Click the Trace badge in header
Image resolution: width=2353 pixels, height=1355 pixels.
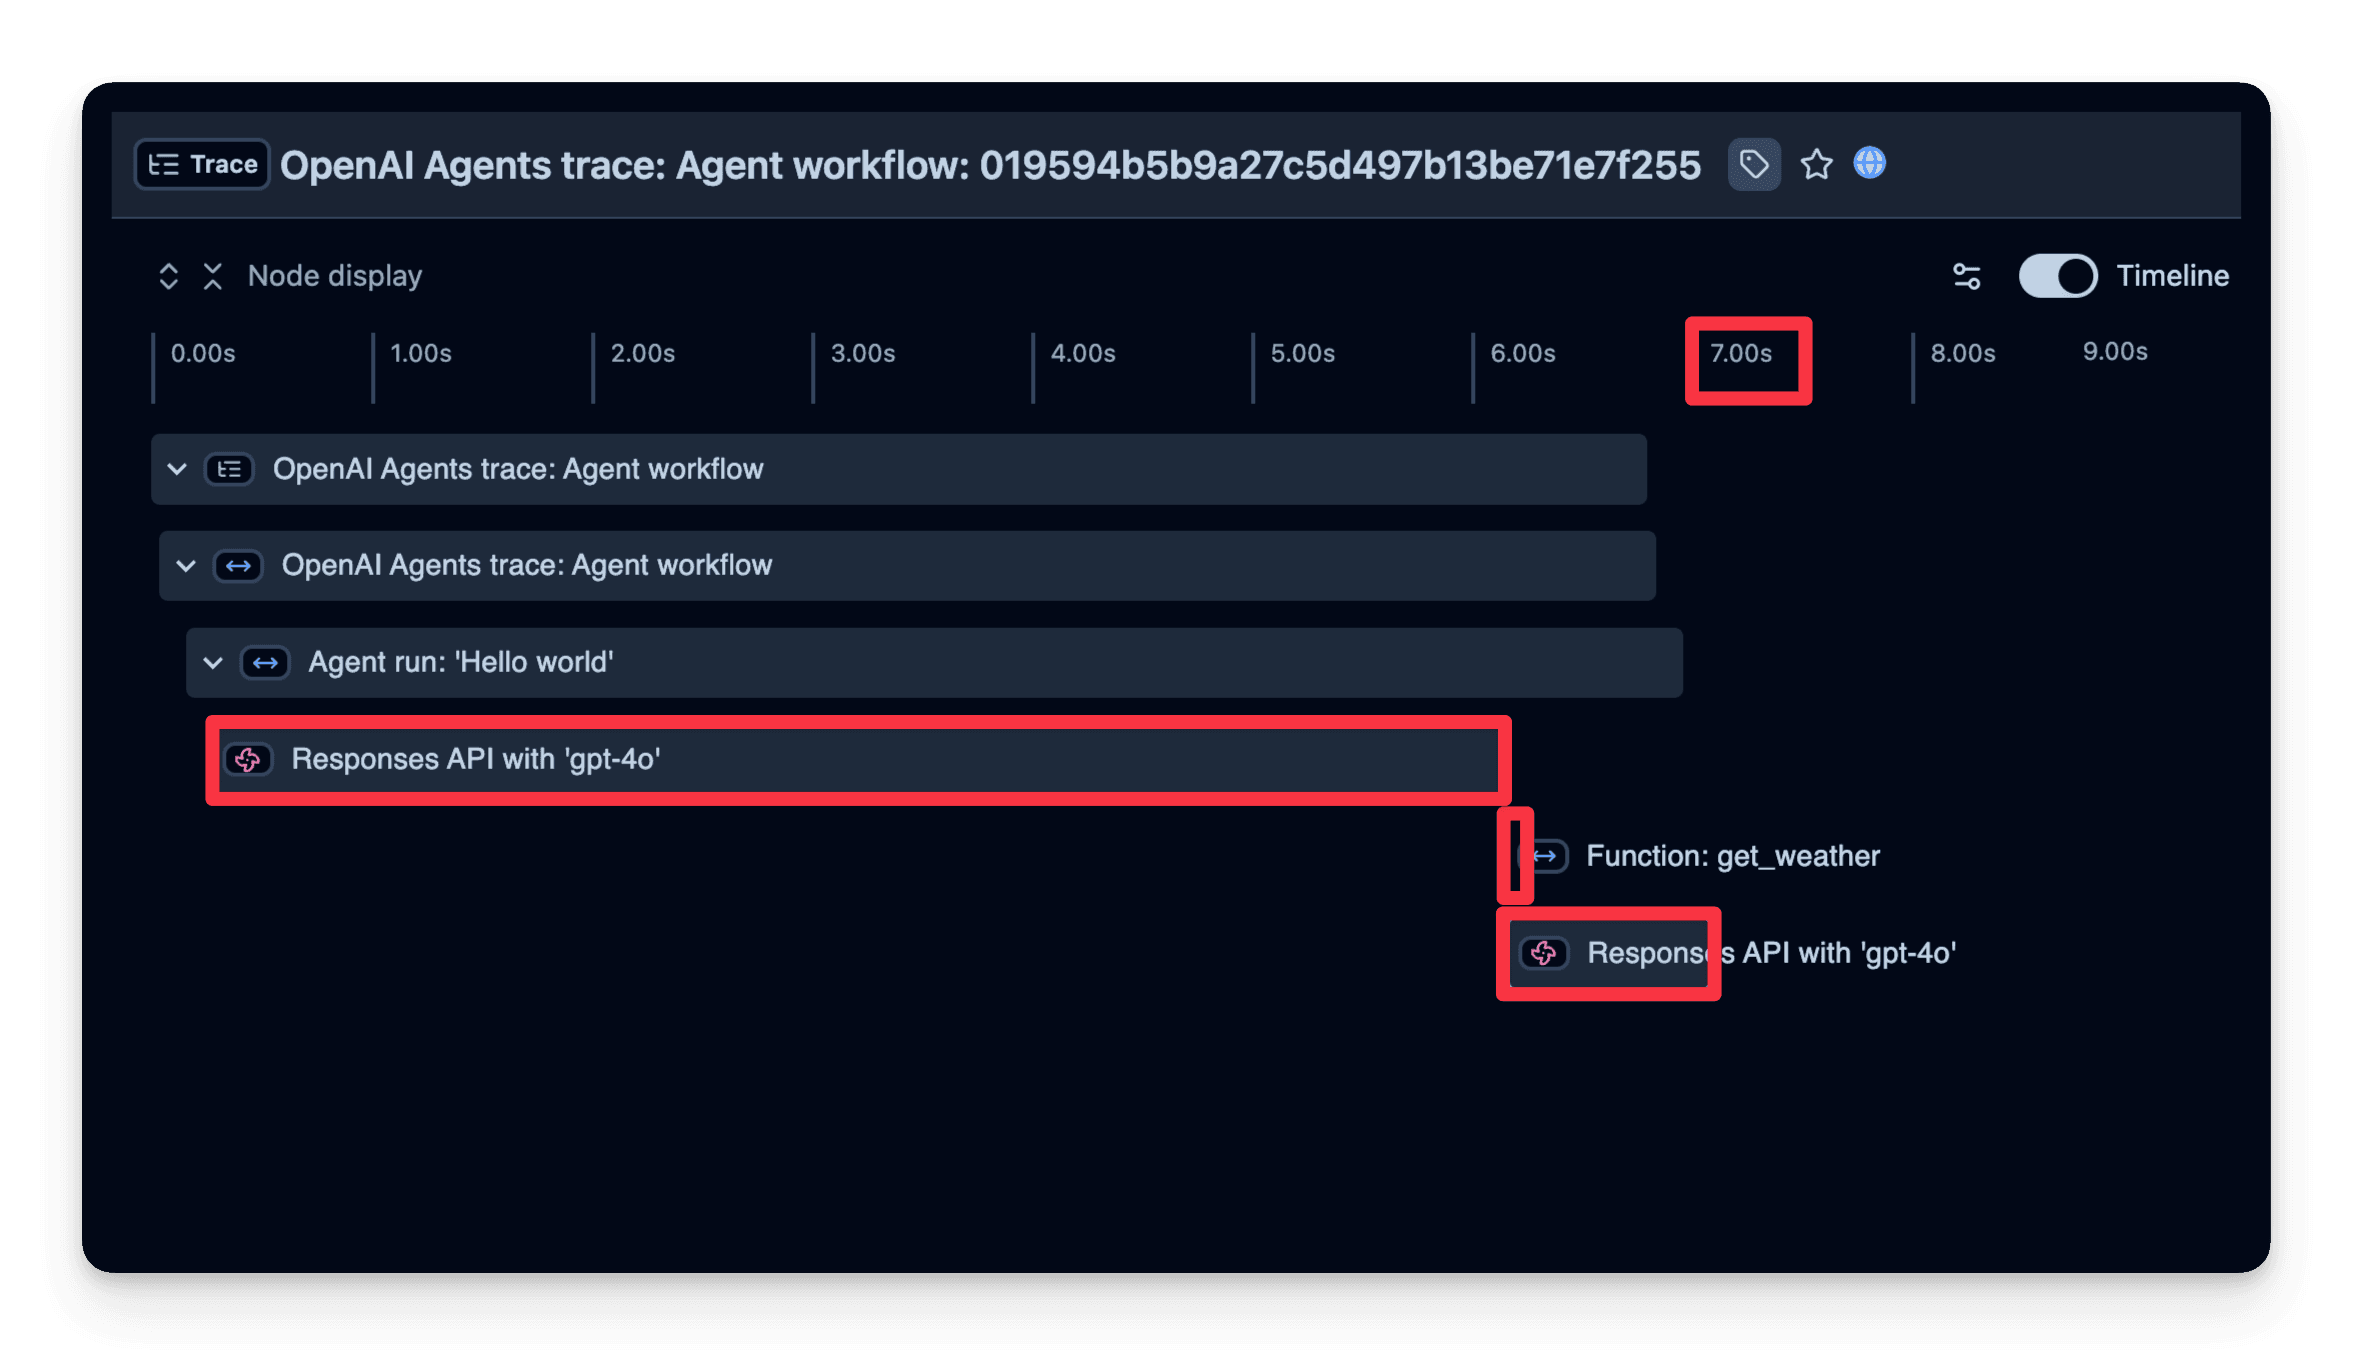(203, 164)
